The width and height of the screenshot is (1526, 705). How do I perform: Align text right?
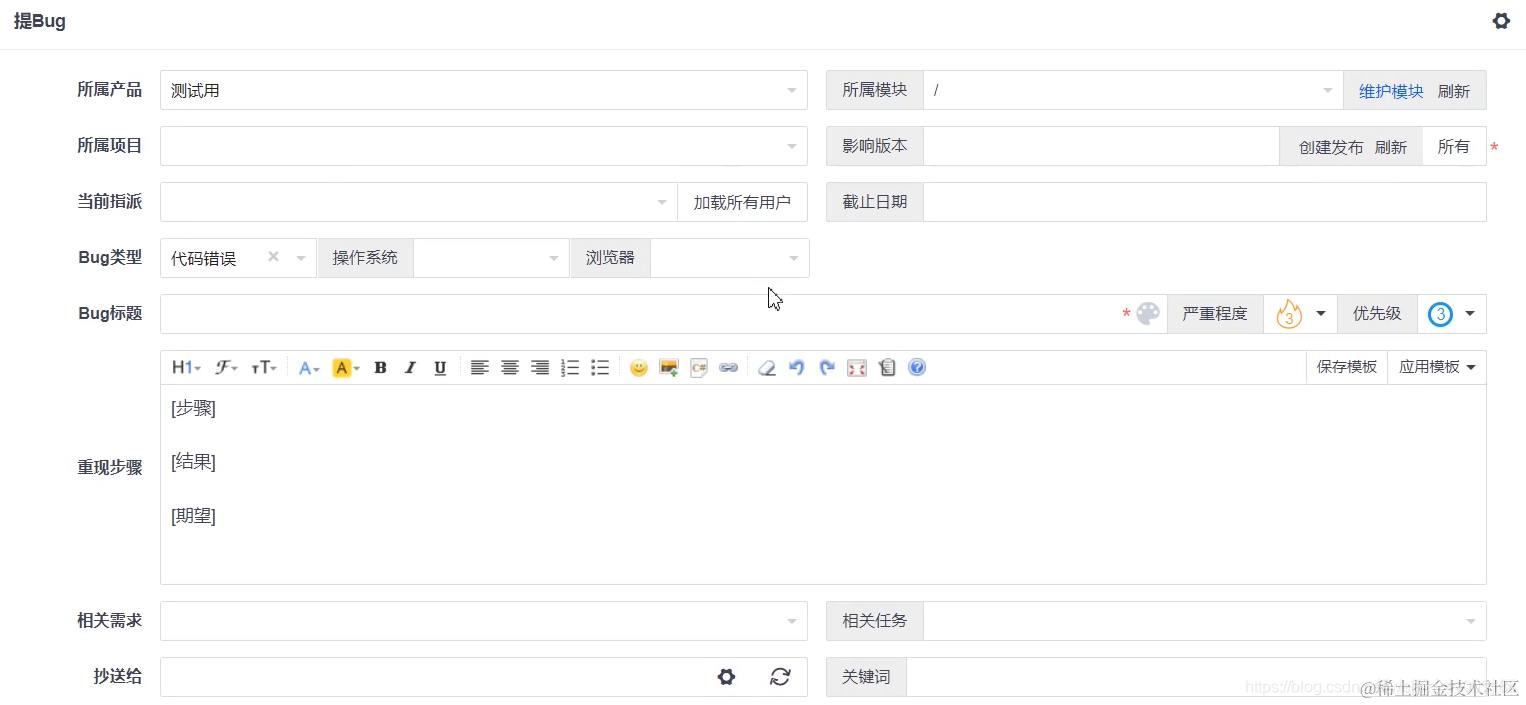point(540,368)
